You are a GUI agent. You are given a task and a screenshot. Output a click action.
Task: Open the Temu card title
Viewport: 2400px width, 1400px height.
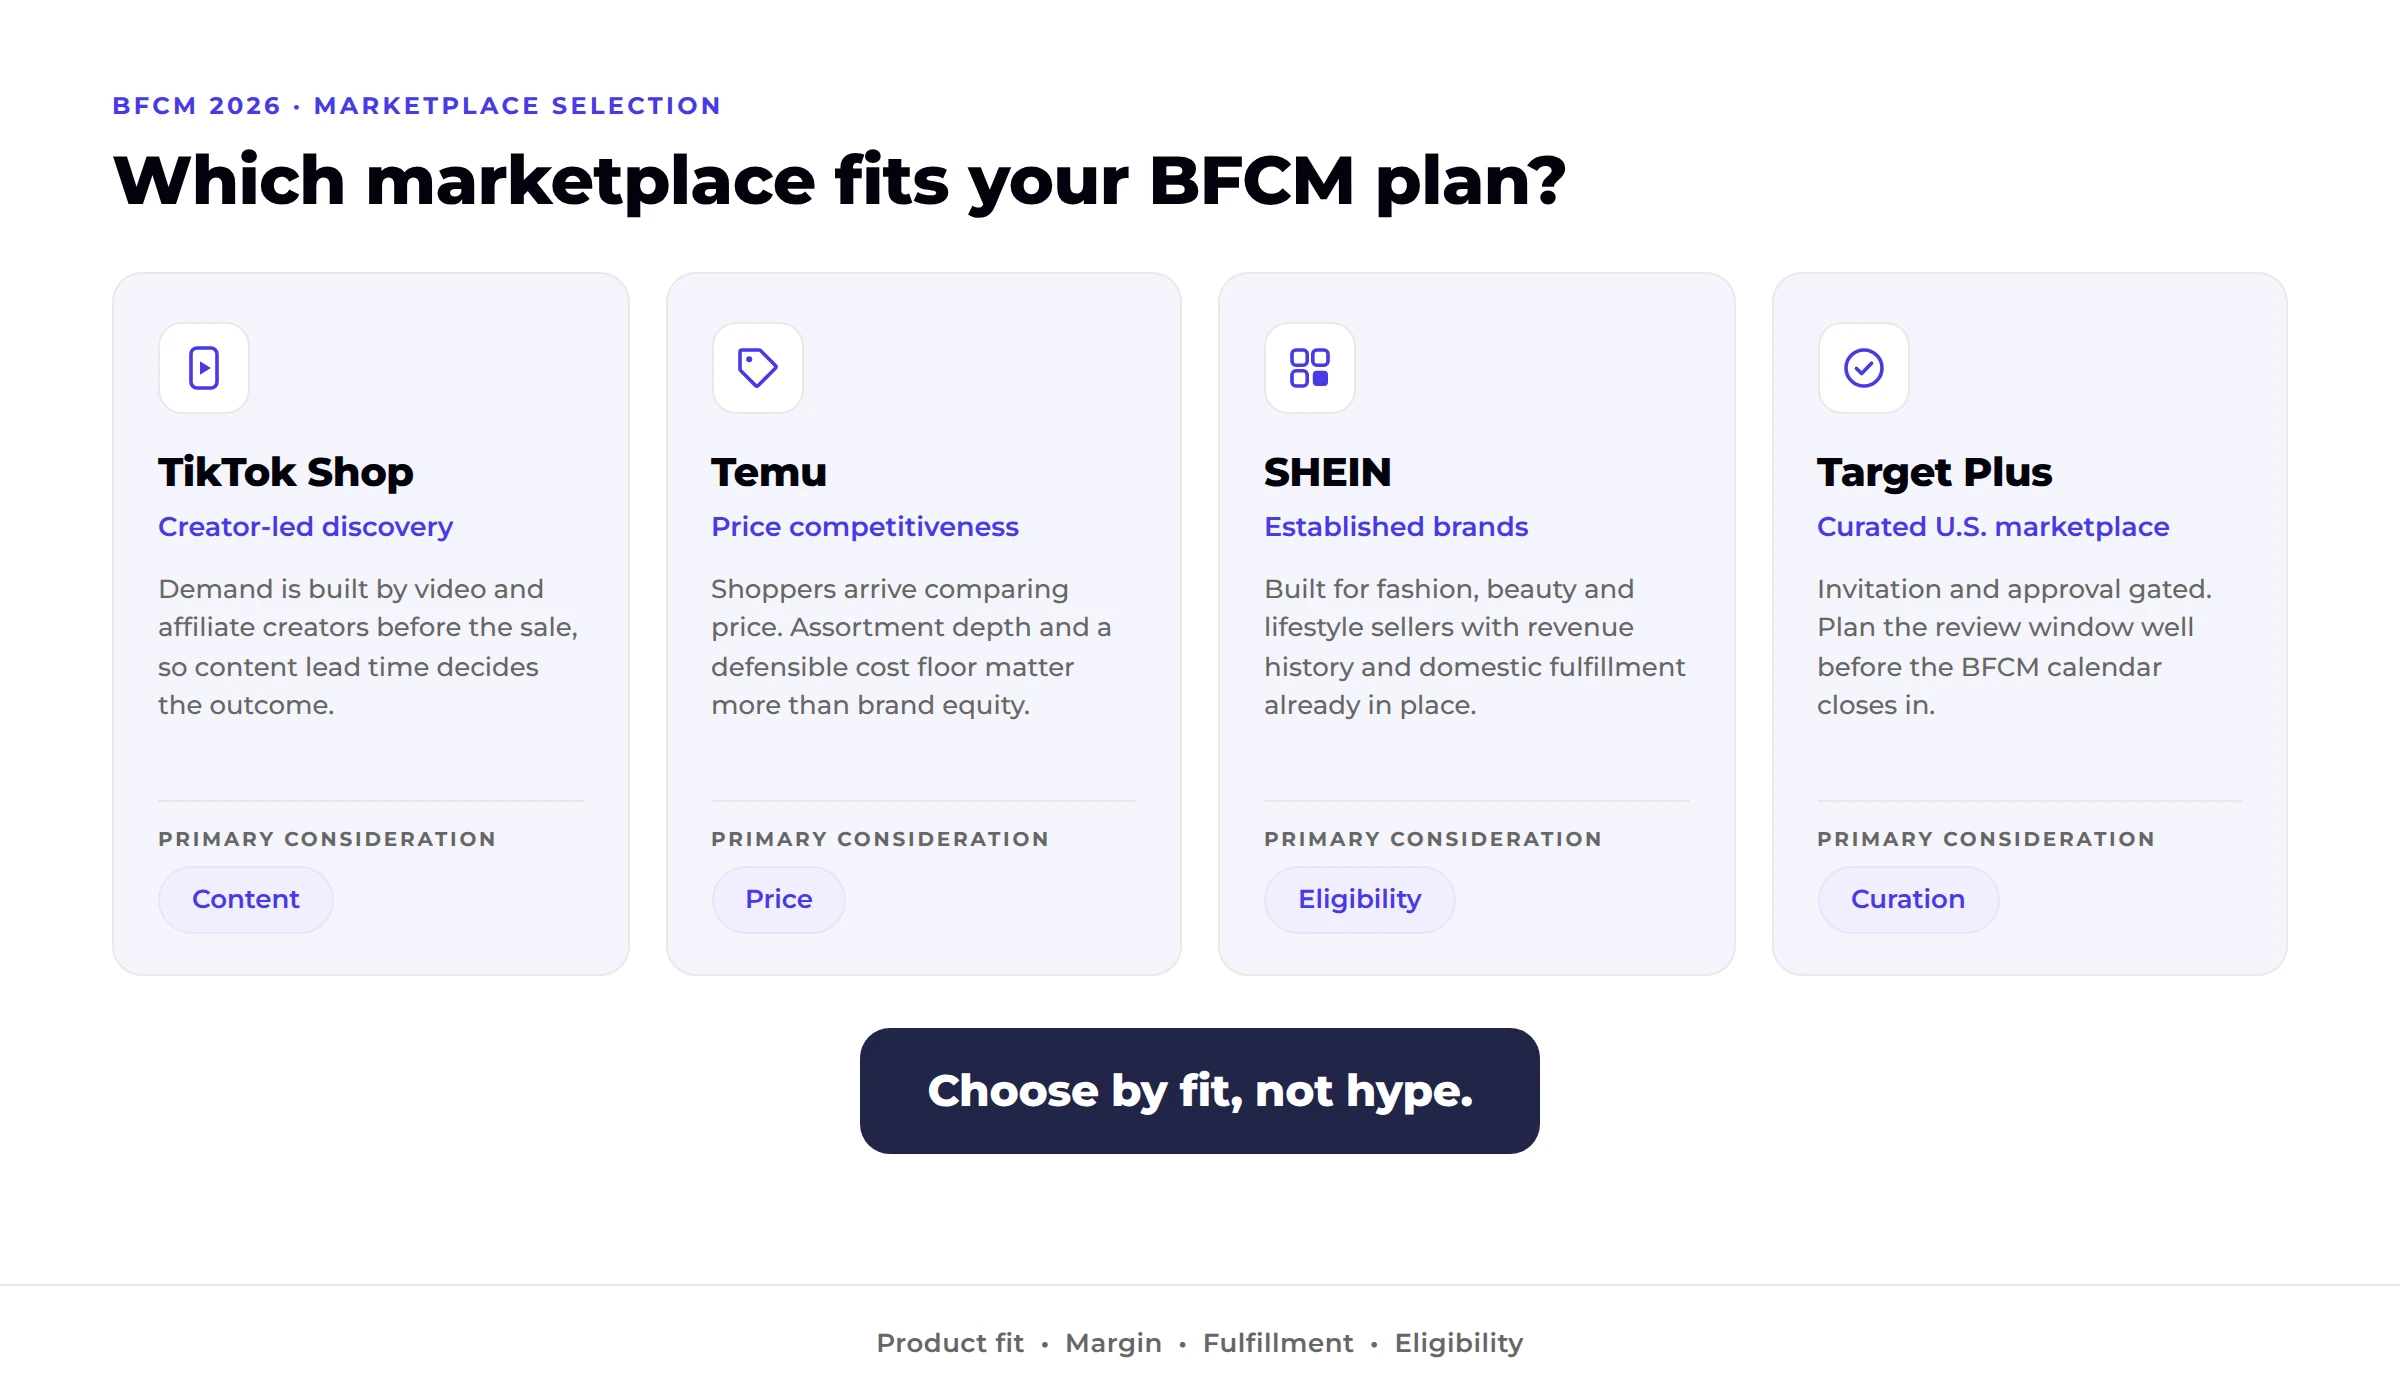(769, 472)
